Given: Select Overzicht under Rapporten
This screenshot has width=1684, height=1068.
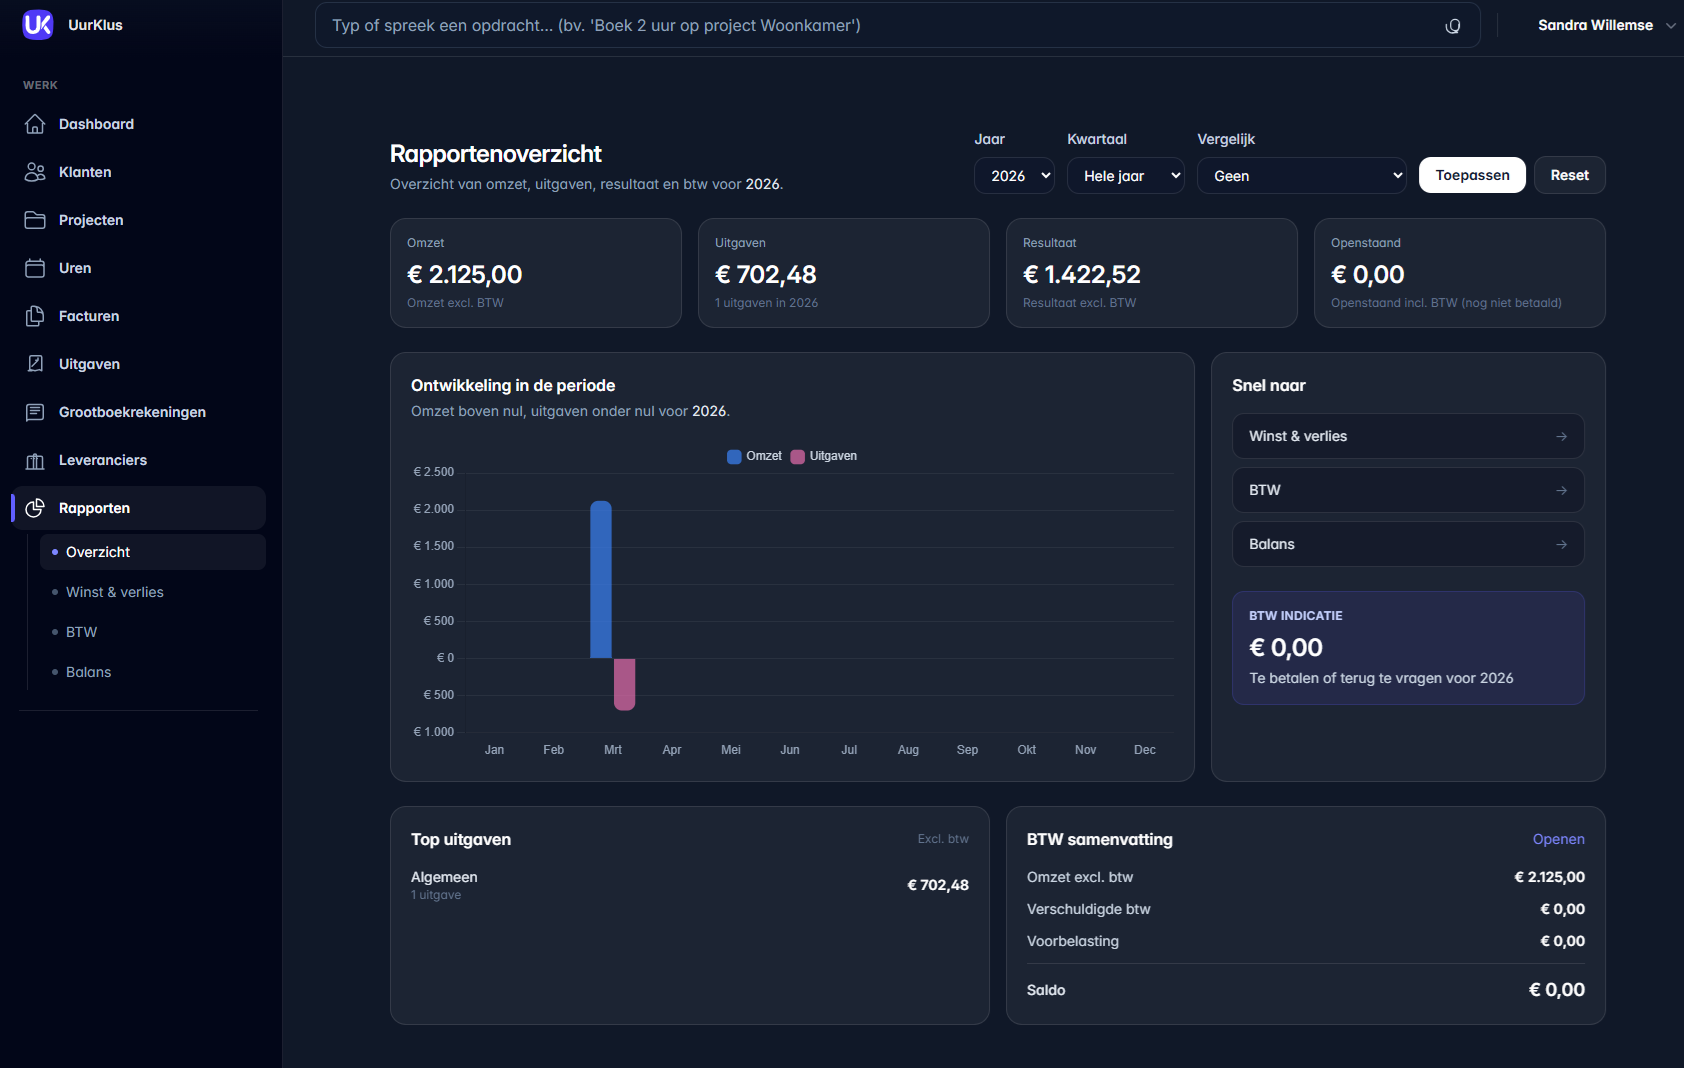Looking at the screenshot, I should tap(97, 551).
